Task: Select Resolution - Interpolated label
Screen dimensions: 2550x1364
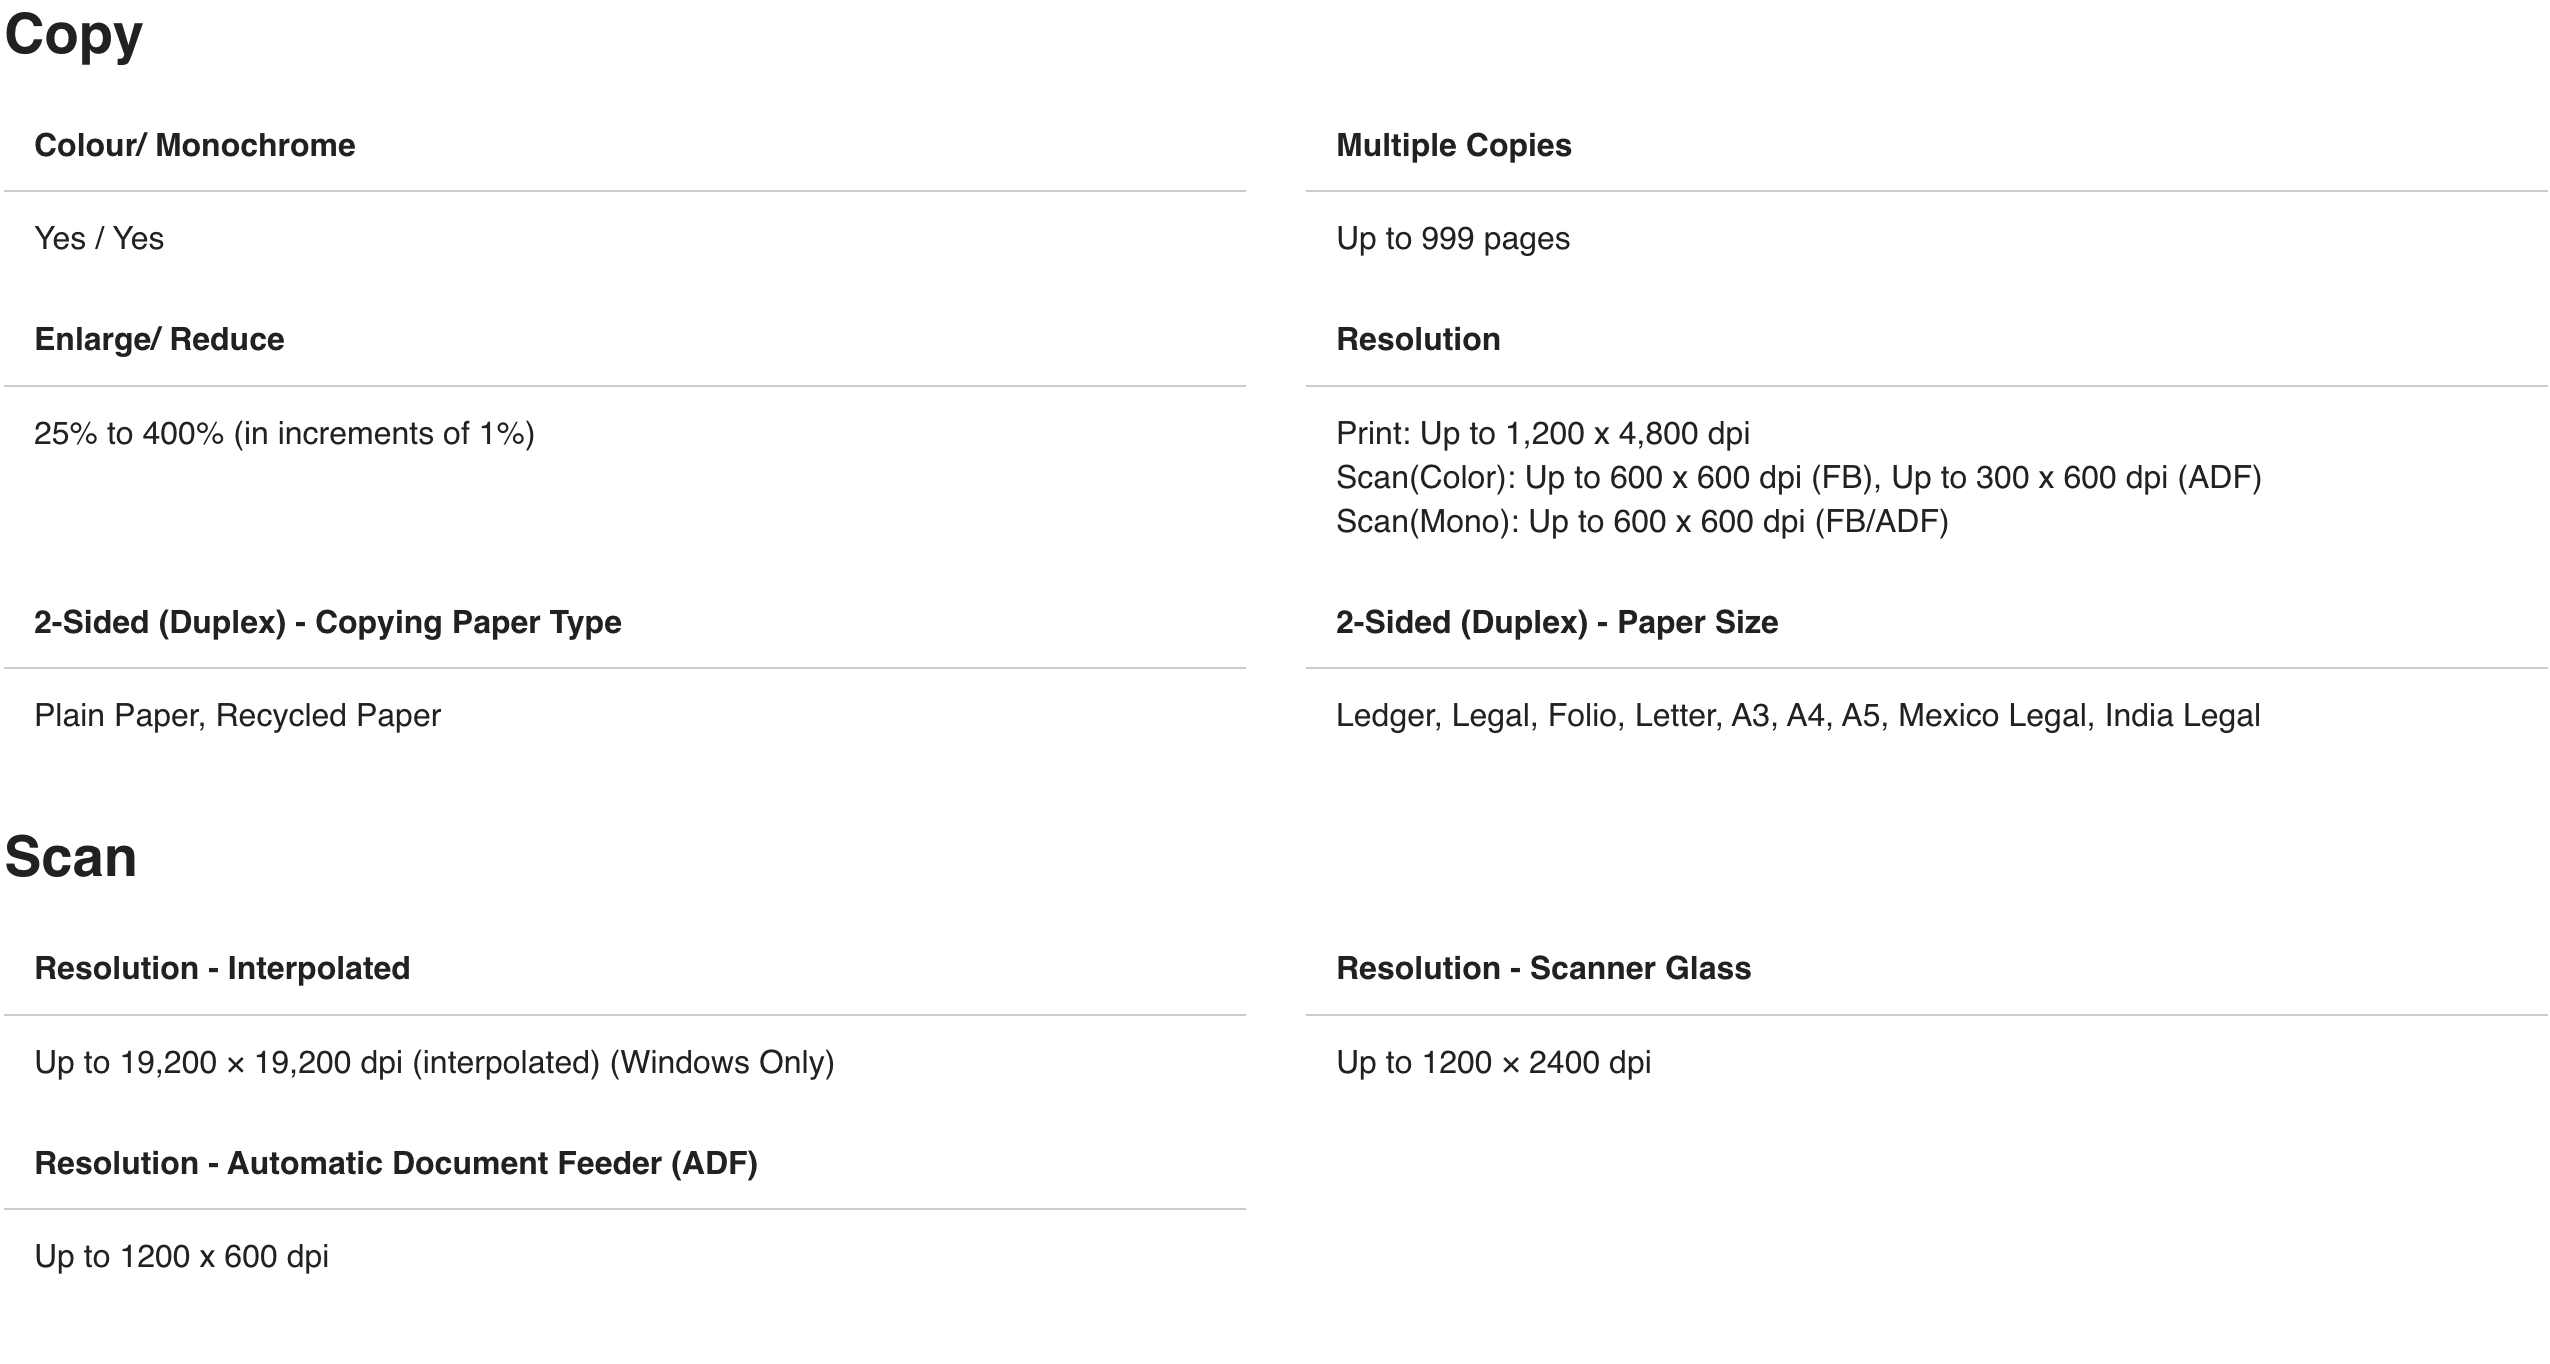Action: click(x=222, y=968)
